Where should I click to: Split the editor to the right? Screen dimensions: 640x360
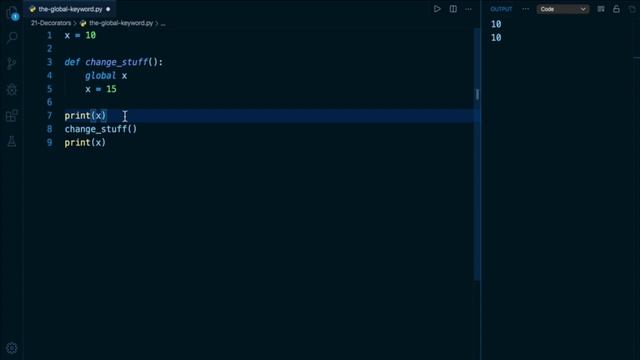pyautogui.click(x=453, y=9)
